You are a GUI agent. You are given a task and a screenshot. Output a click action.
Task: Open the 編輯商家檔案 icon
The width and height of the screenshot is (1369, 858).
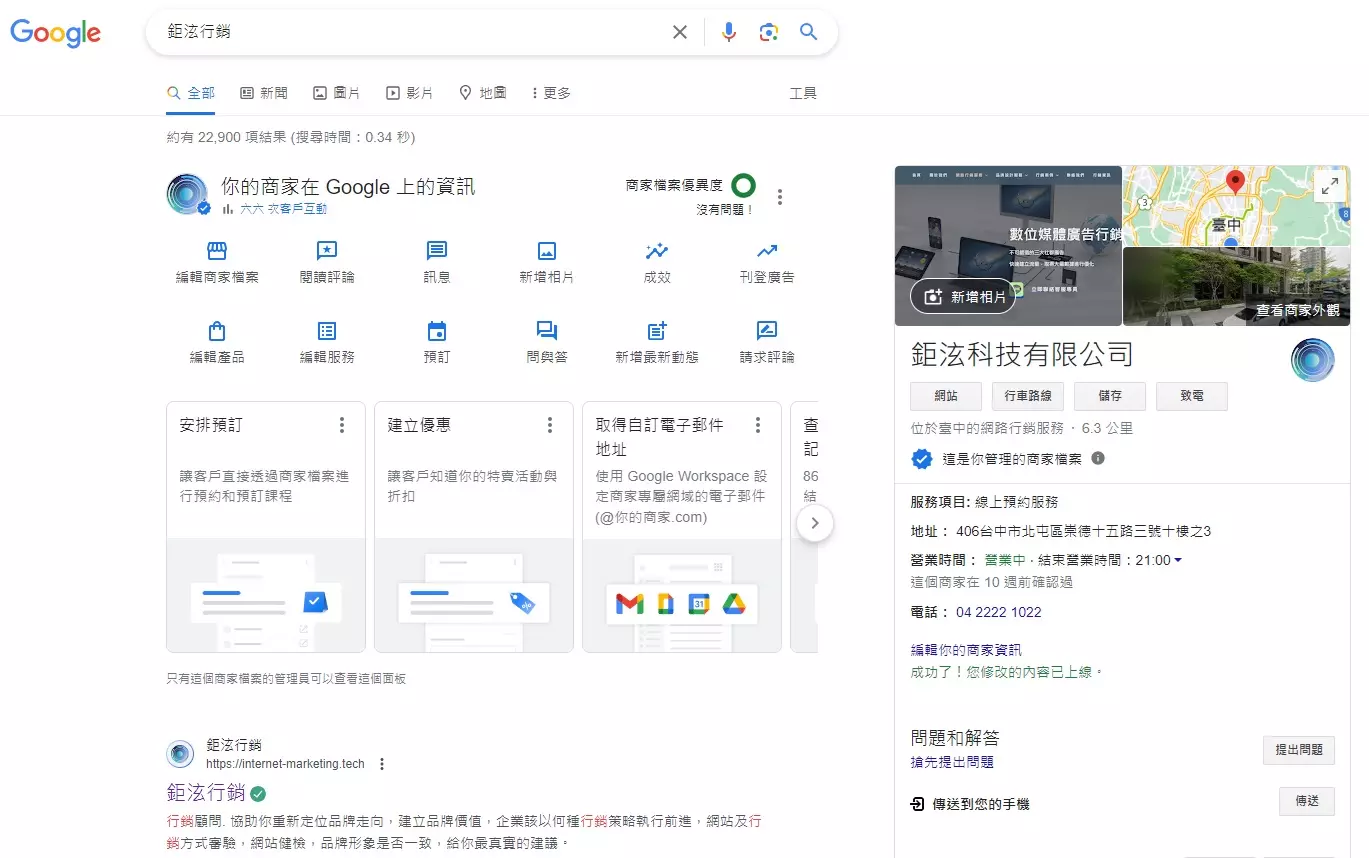click(216, 254)
